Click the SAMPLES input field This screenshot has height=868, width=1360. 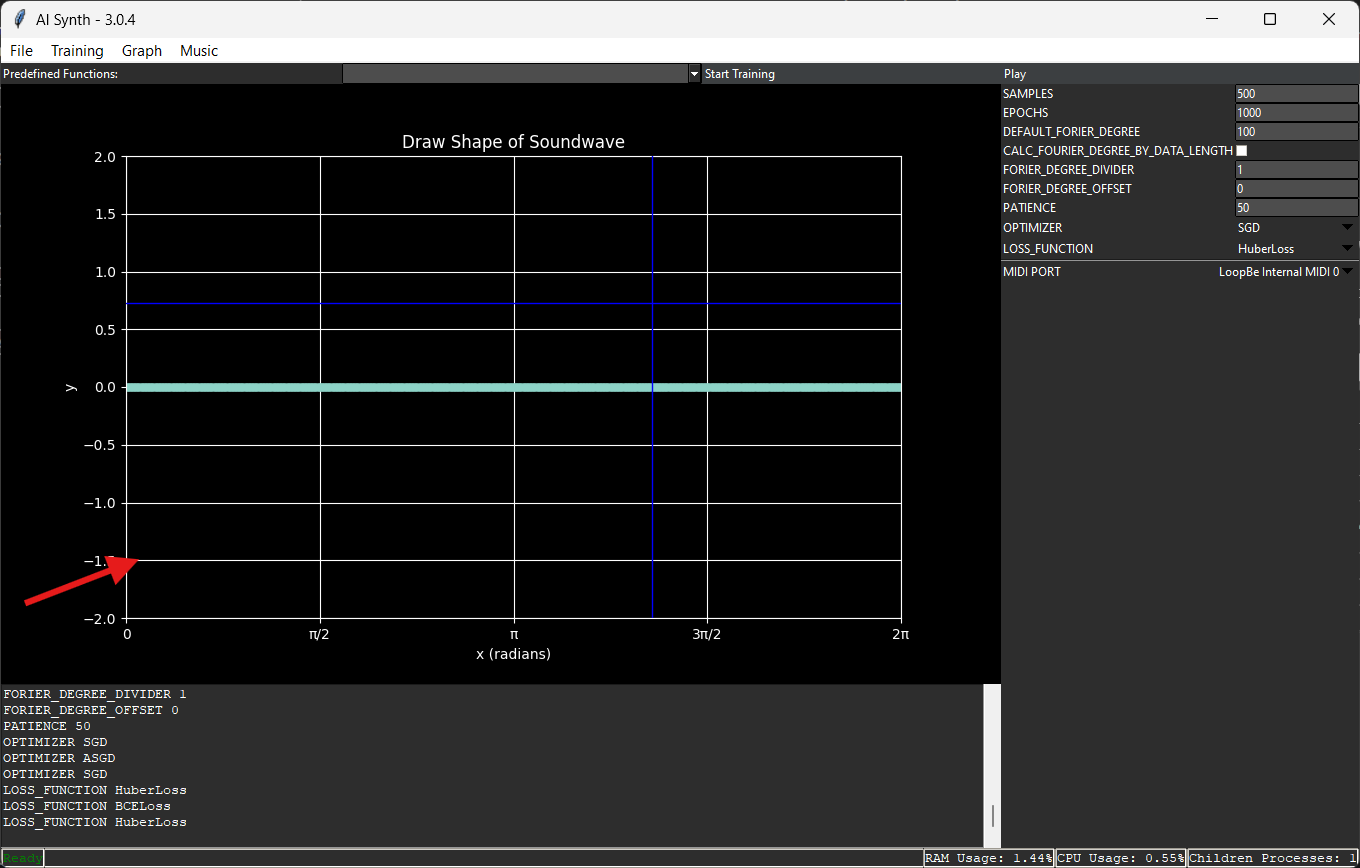point(1297,94)
